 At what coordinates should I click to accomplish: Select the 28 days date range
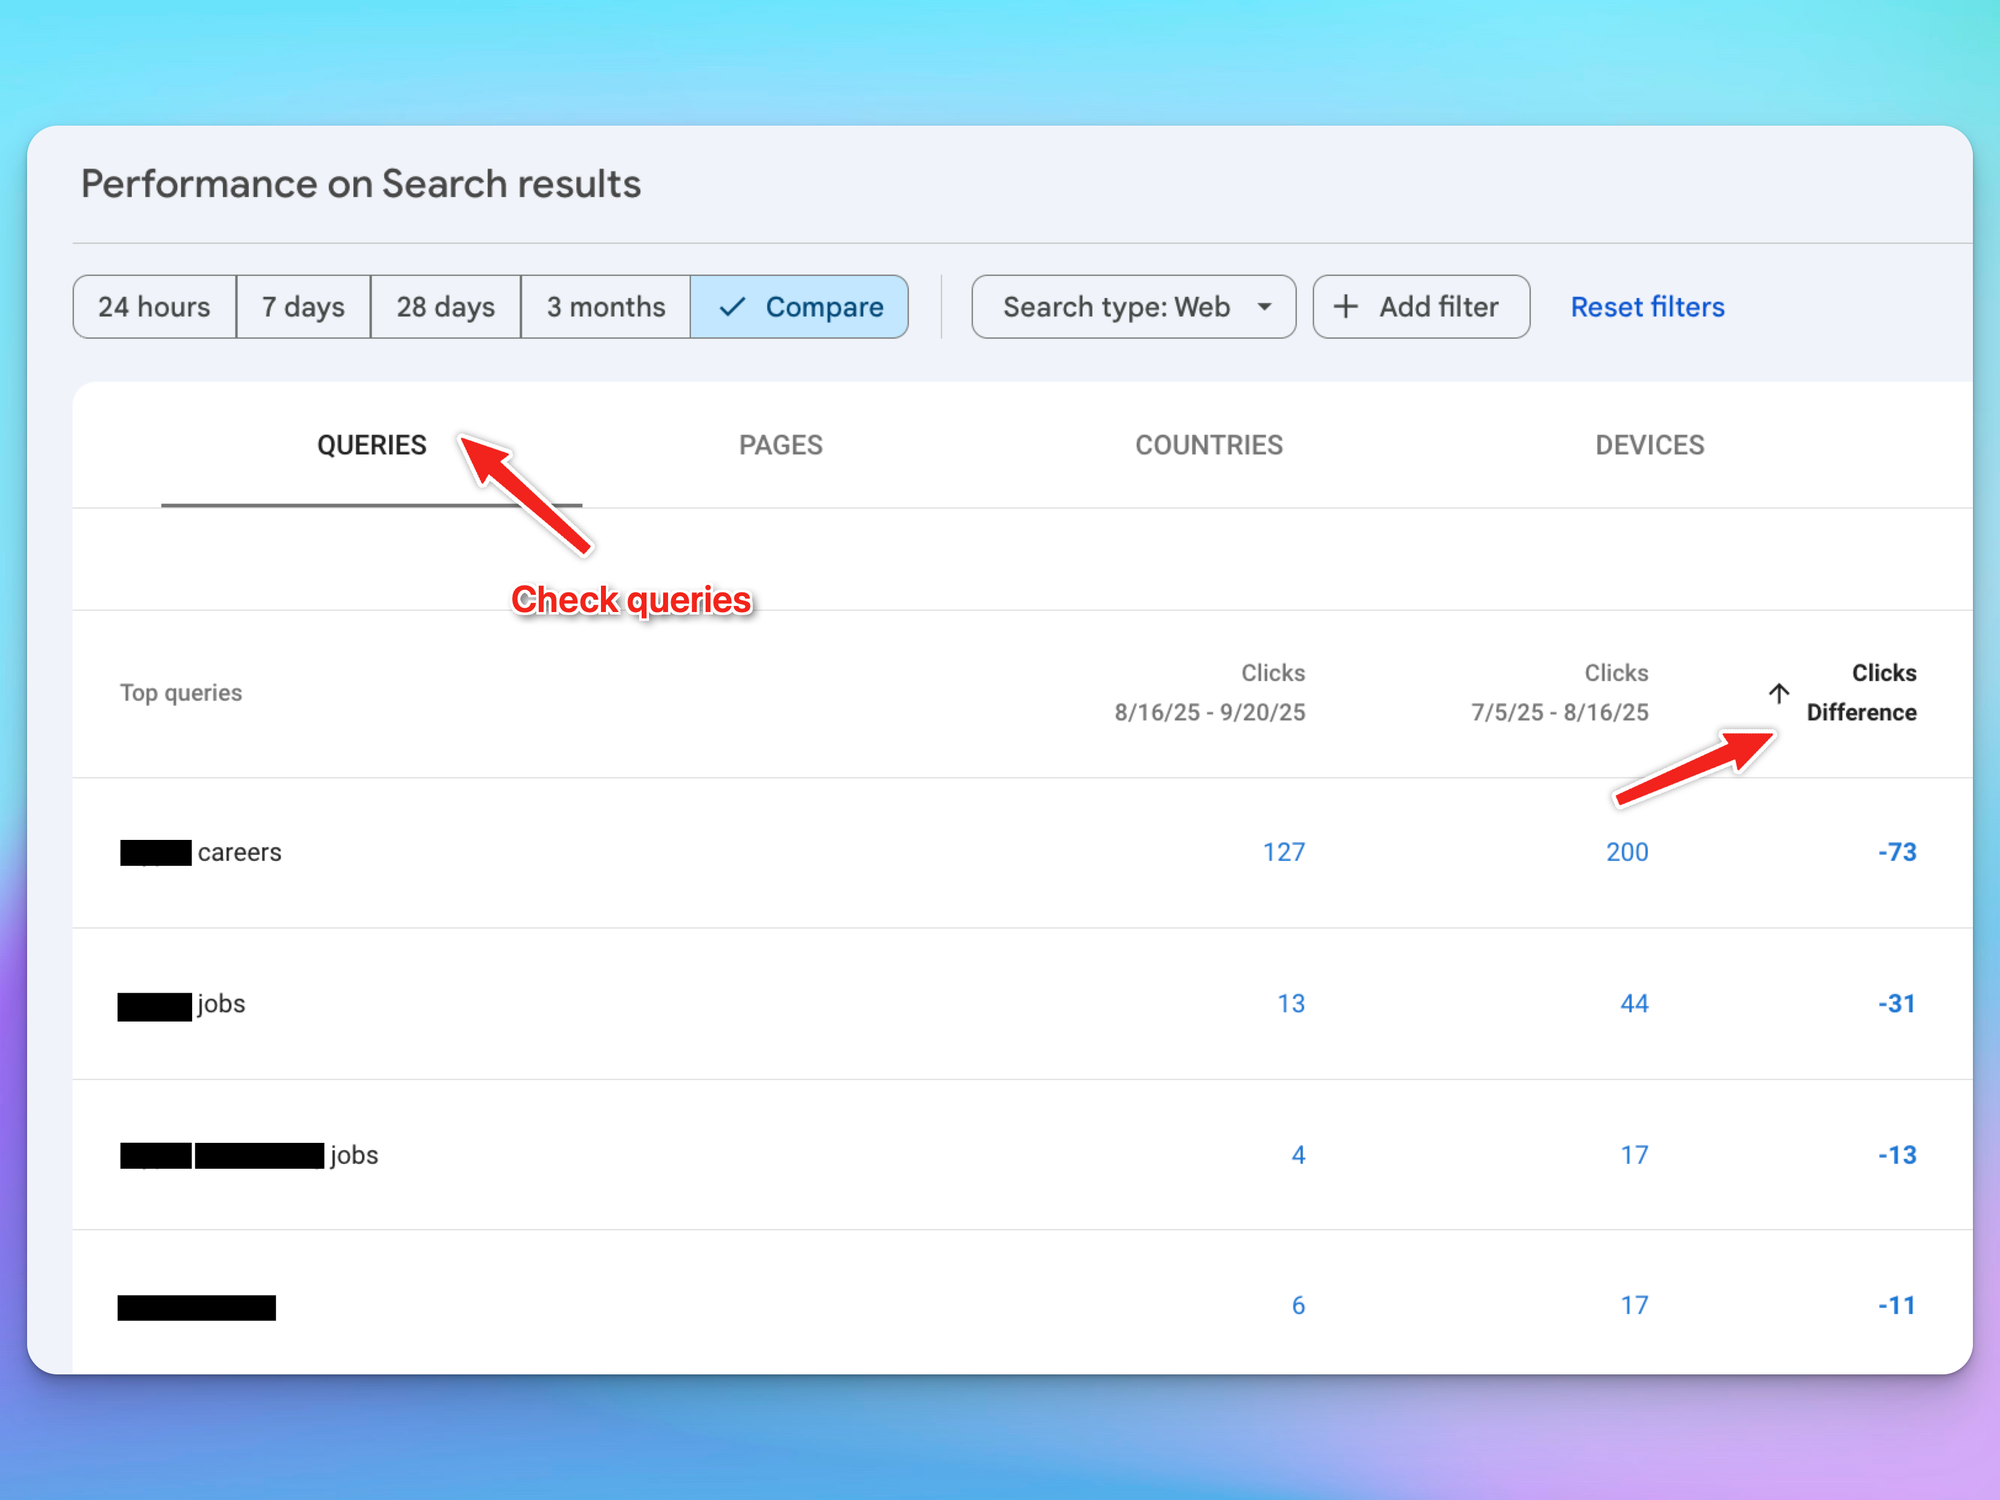coord(445,307)
